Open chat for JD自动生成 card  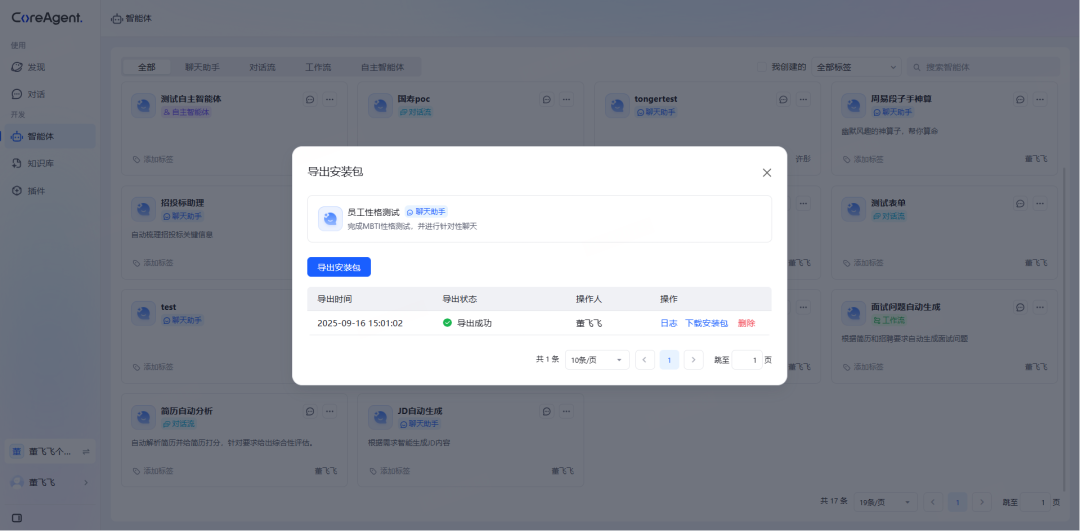[546, 411]
